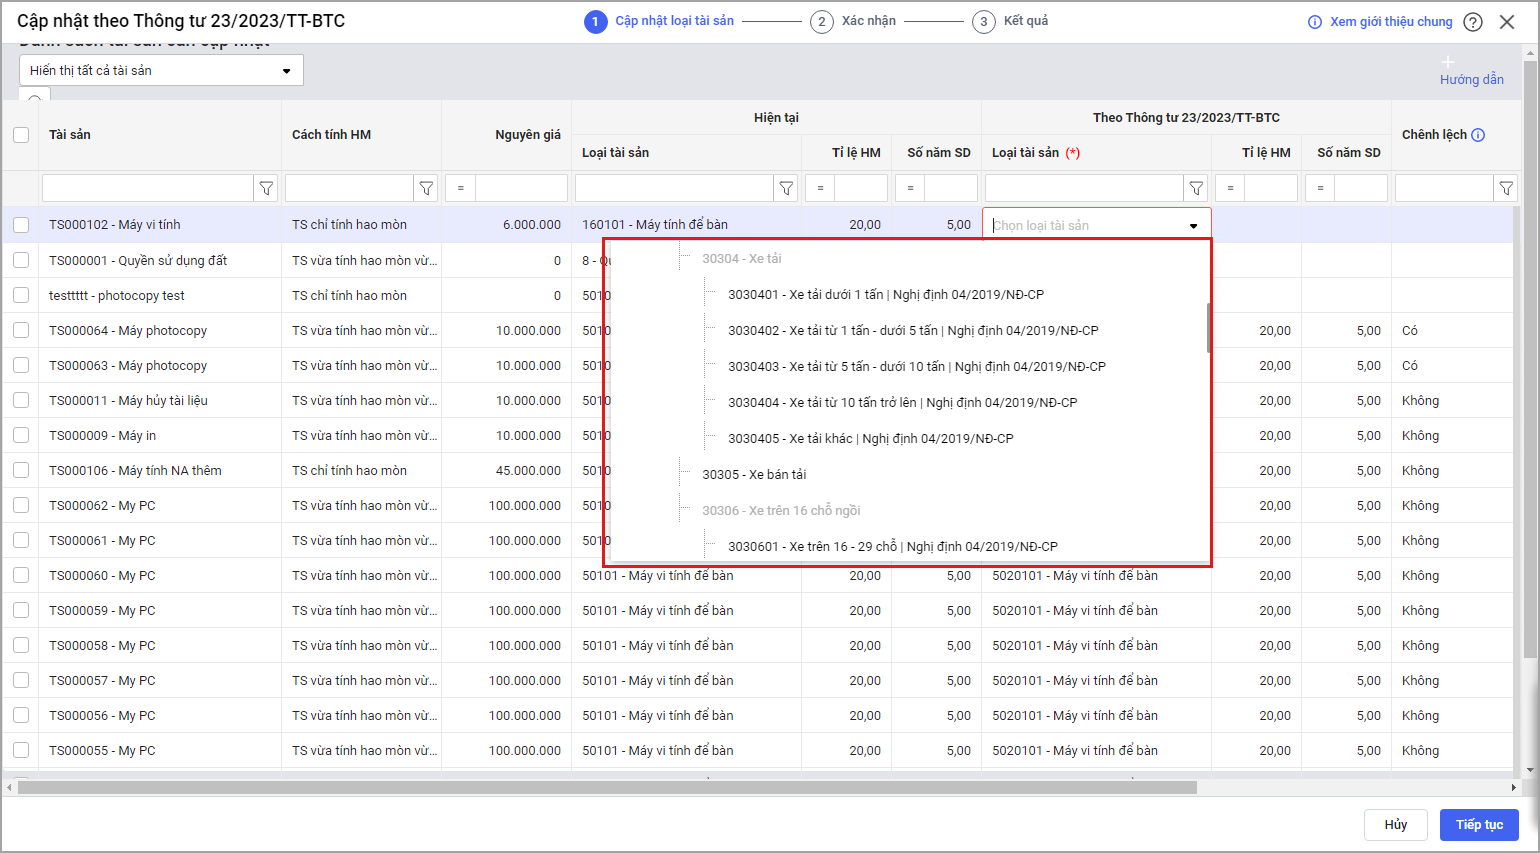Open filter for current Loại tài sản column
The image size is (1540, 853).
[x=786, y=188]
